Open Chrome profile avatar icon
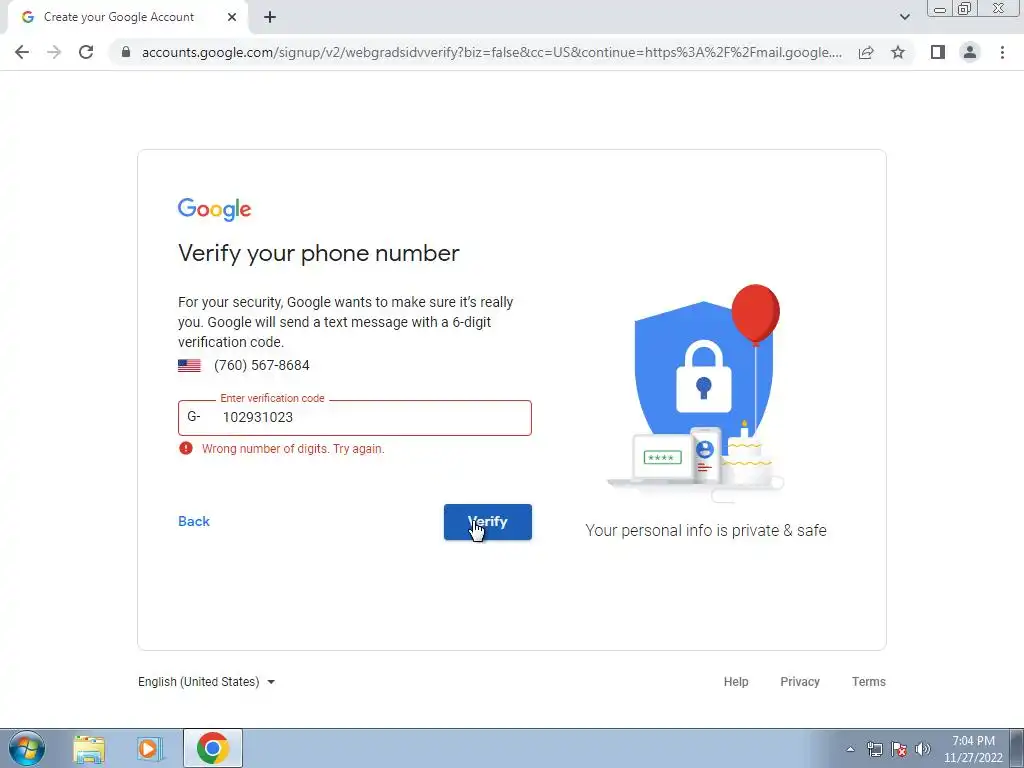1024x768 pixels. tap(970, 52)
